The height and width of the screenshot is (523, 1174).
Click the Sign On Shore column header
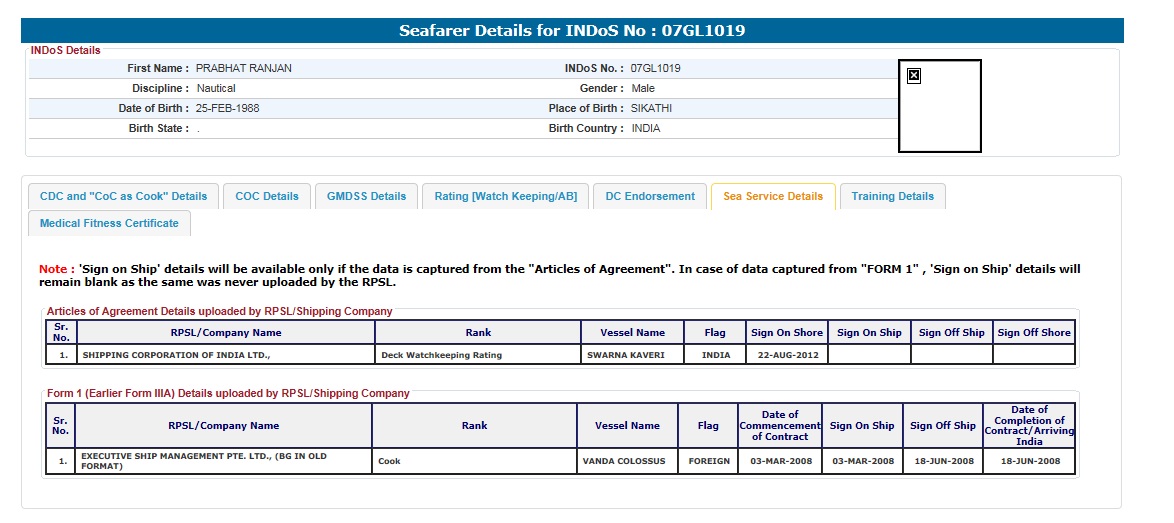click(787, 333)
